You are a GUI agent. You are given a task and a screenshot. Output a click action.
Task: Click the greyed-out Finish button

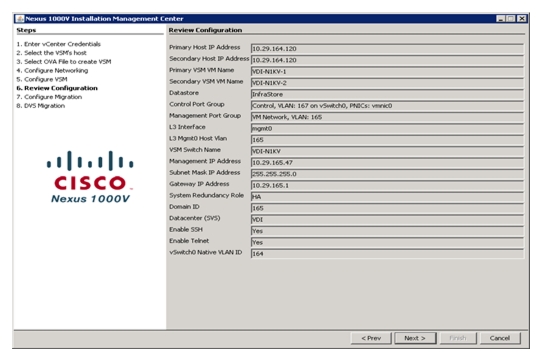coord(458,338)
